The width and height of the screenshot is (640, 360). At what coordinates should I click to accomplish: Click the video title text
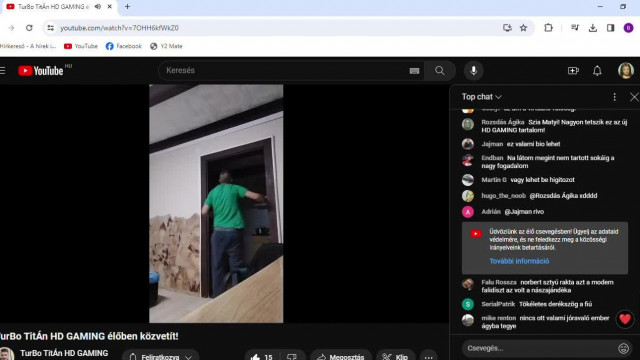tap(88, 336)
